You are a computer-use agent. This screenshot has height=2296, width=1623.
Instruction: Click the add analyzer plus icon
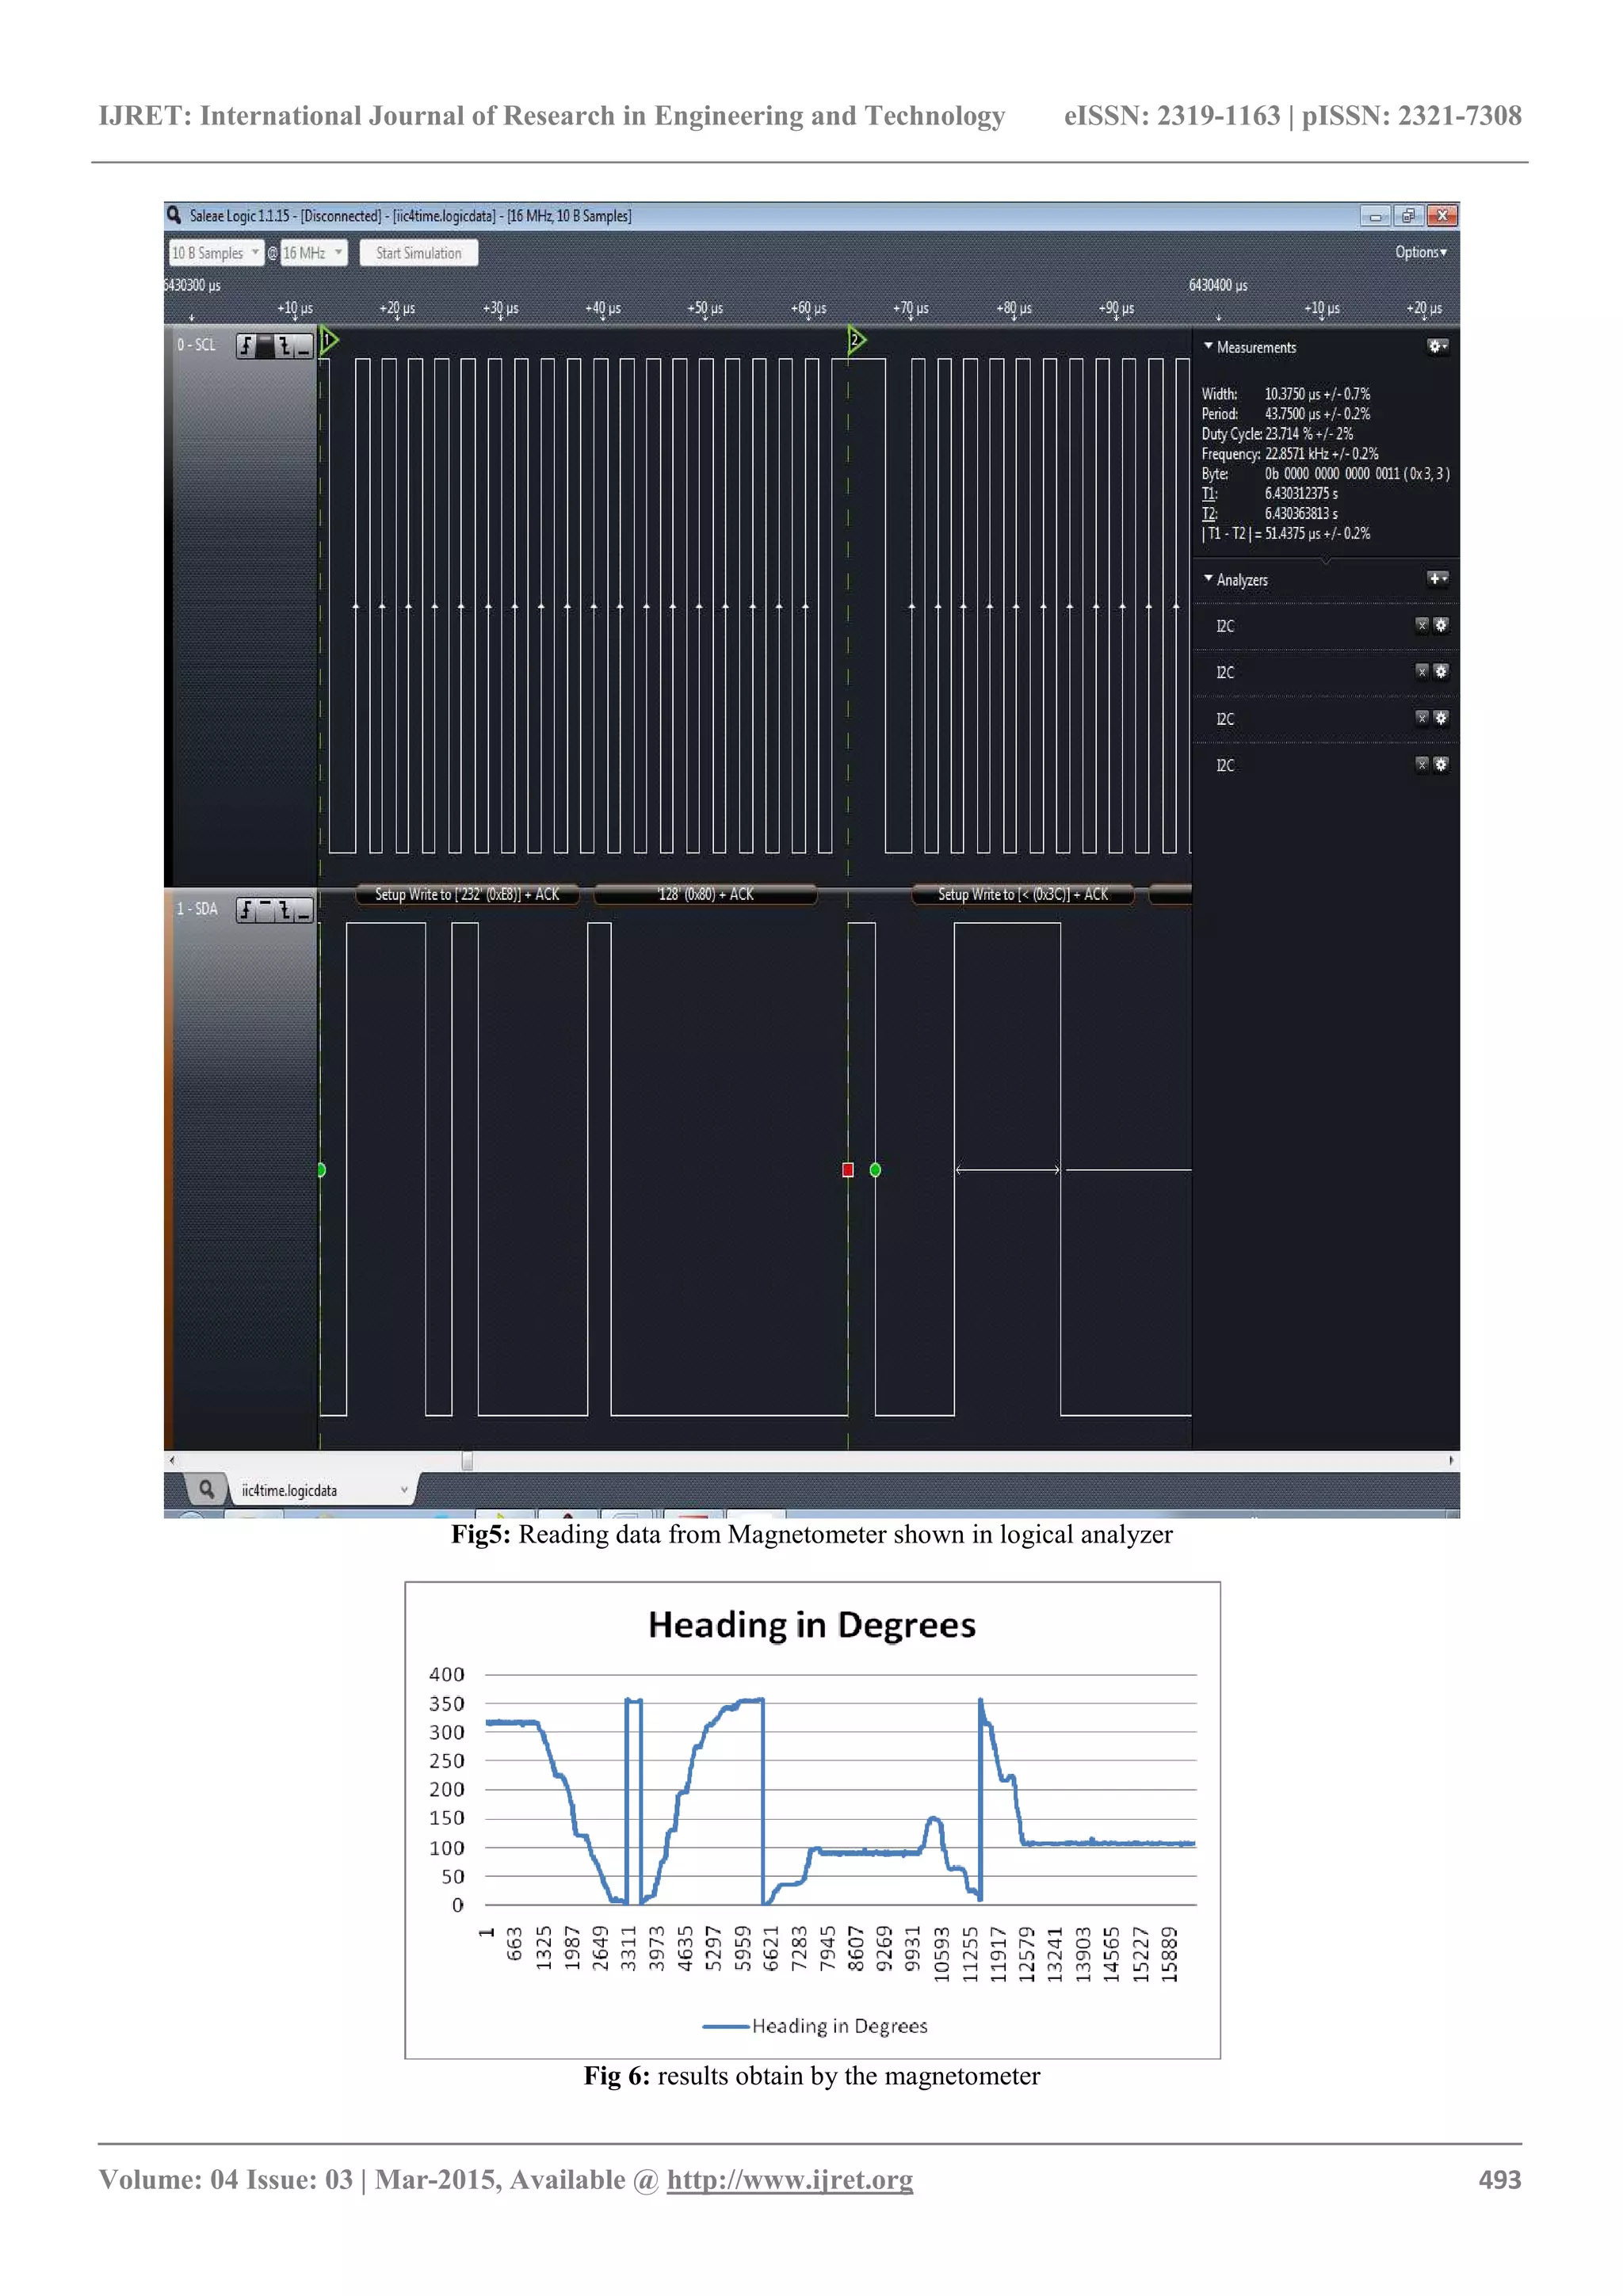point(1437,579)
